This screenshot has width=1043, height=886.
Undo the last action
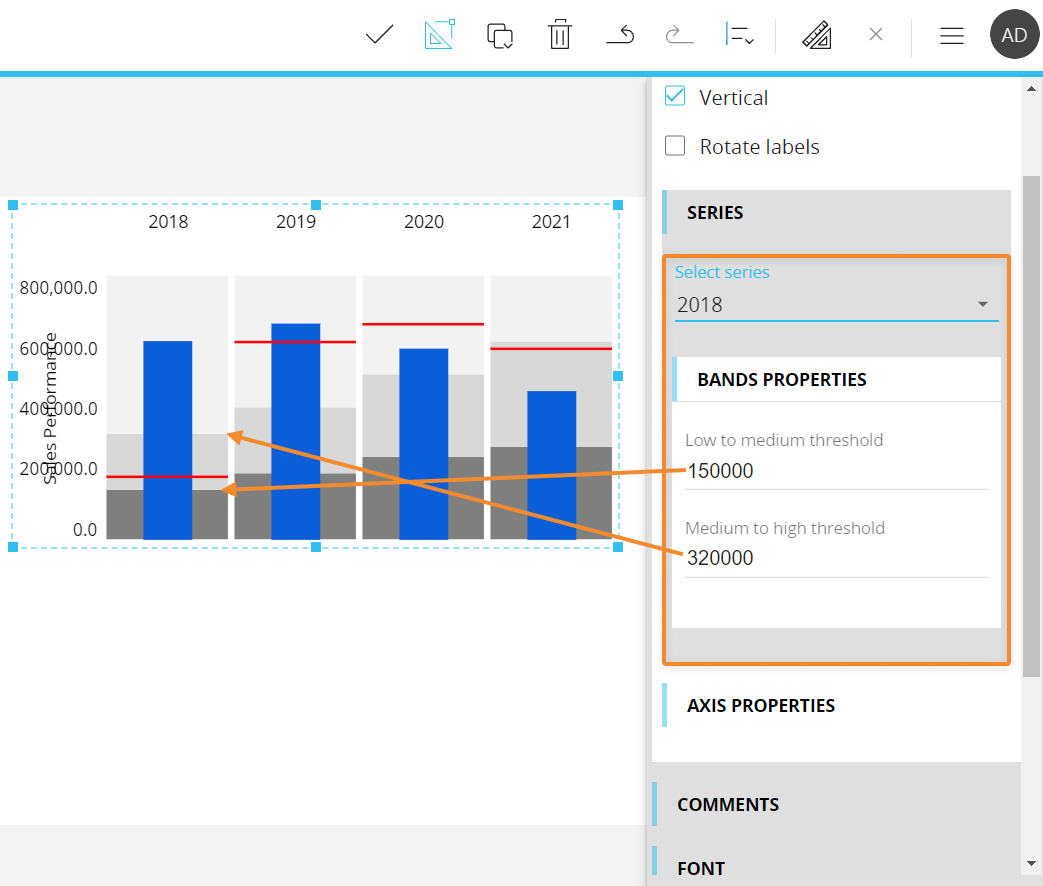click(x=620, y=36)
